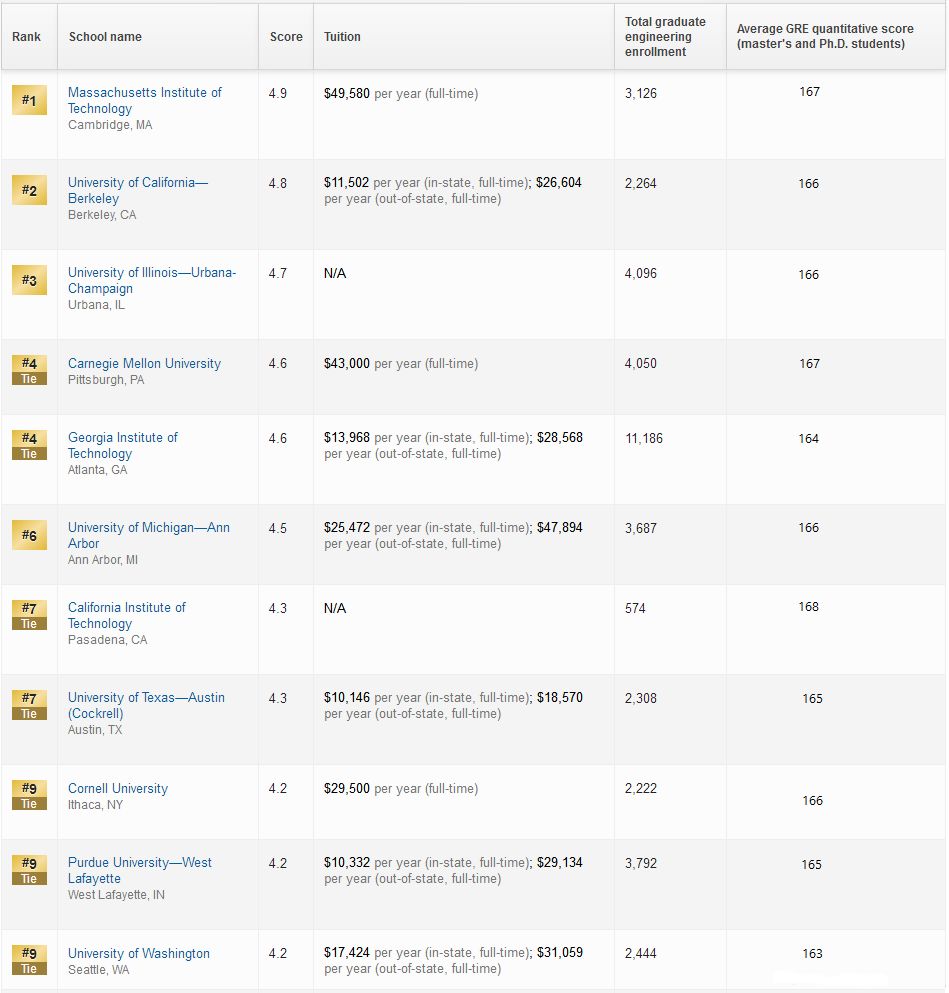Click Cornell's #9 Tie badge
Viewport: 949px width, 993px height.
pyautogui.click(x=29, y=795)
